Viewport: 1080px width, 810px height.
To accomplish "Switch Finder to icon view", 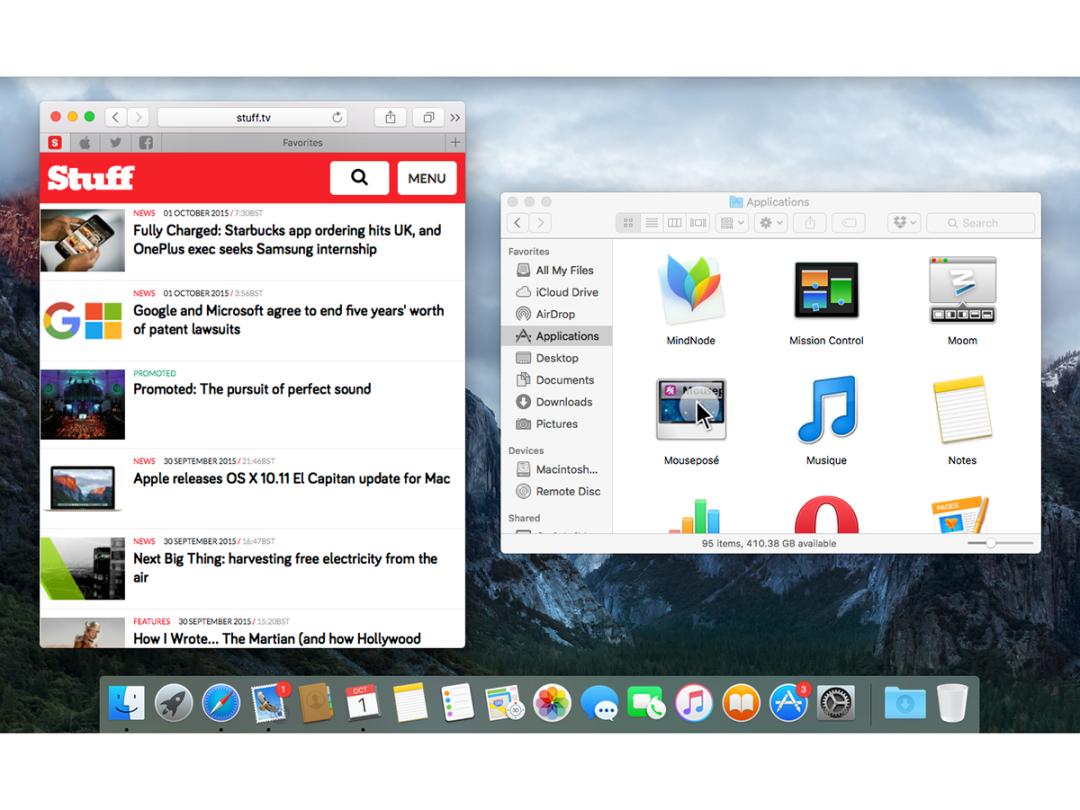I will coord(629,223).
